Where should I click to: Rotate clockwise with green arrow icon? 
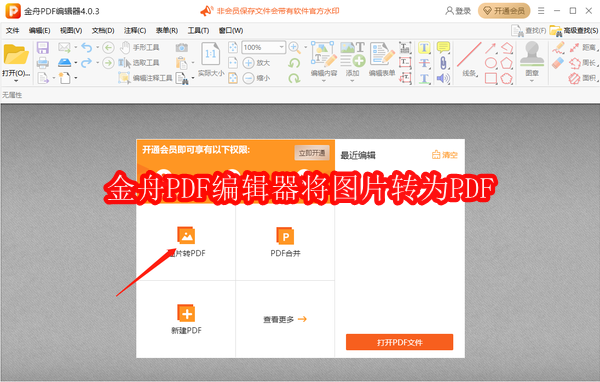coord(294,78)
